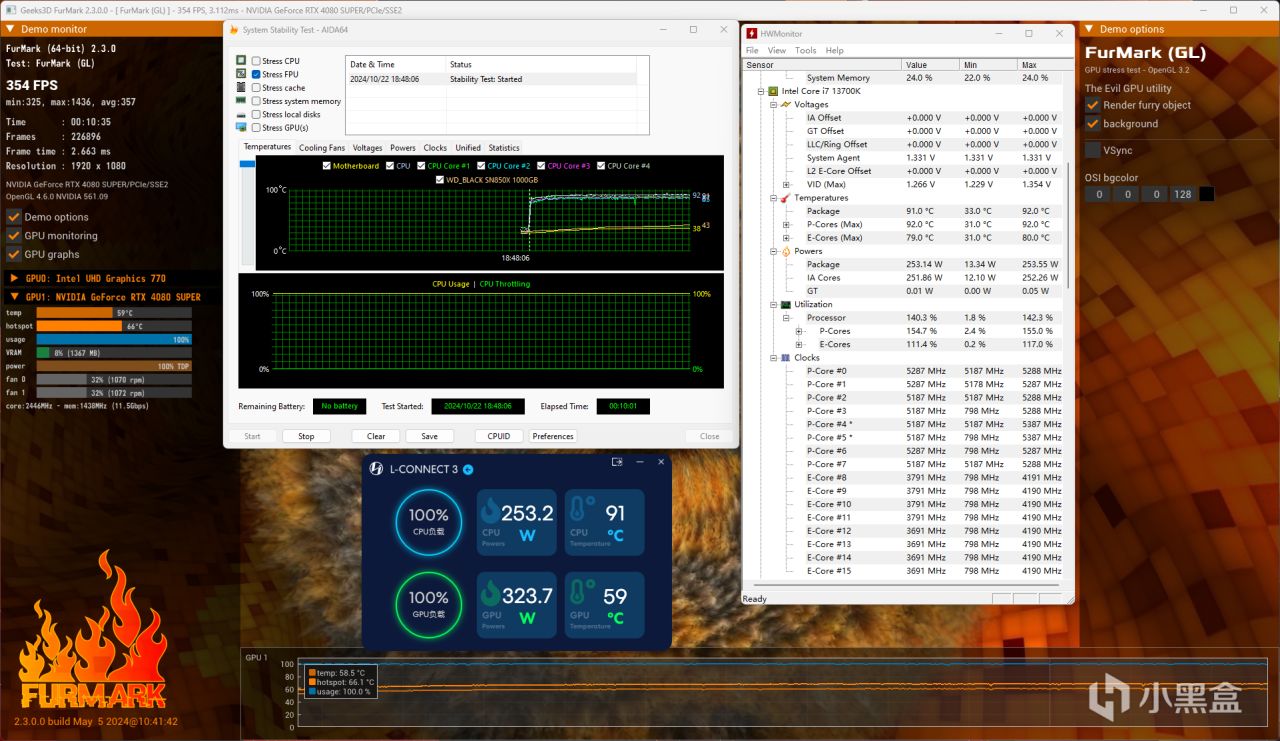Click the Value column header in HWMonitor

point(931,64)
